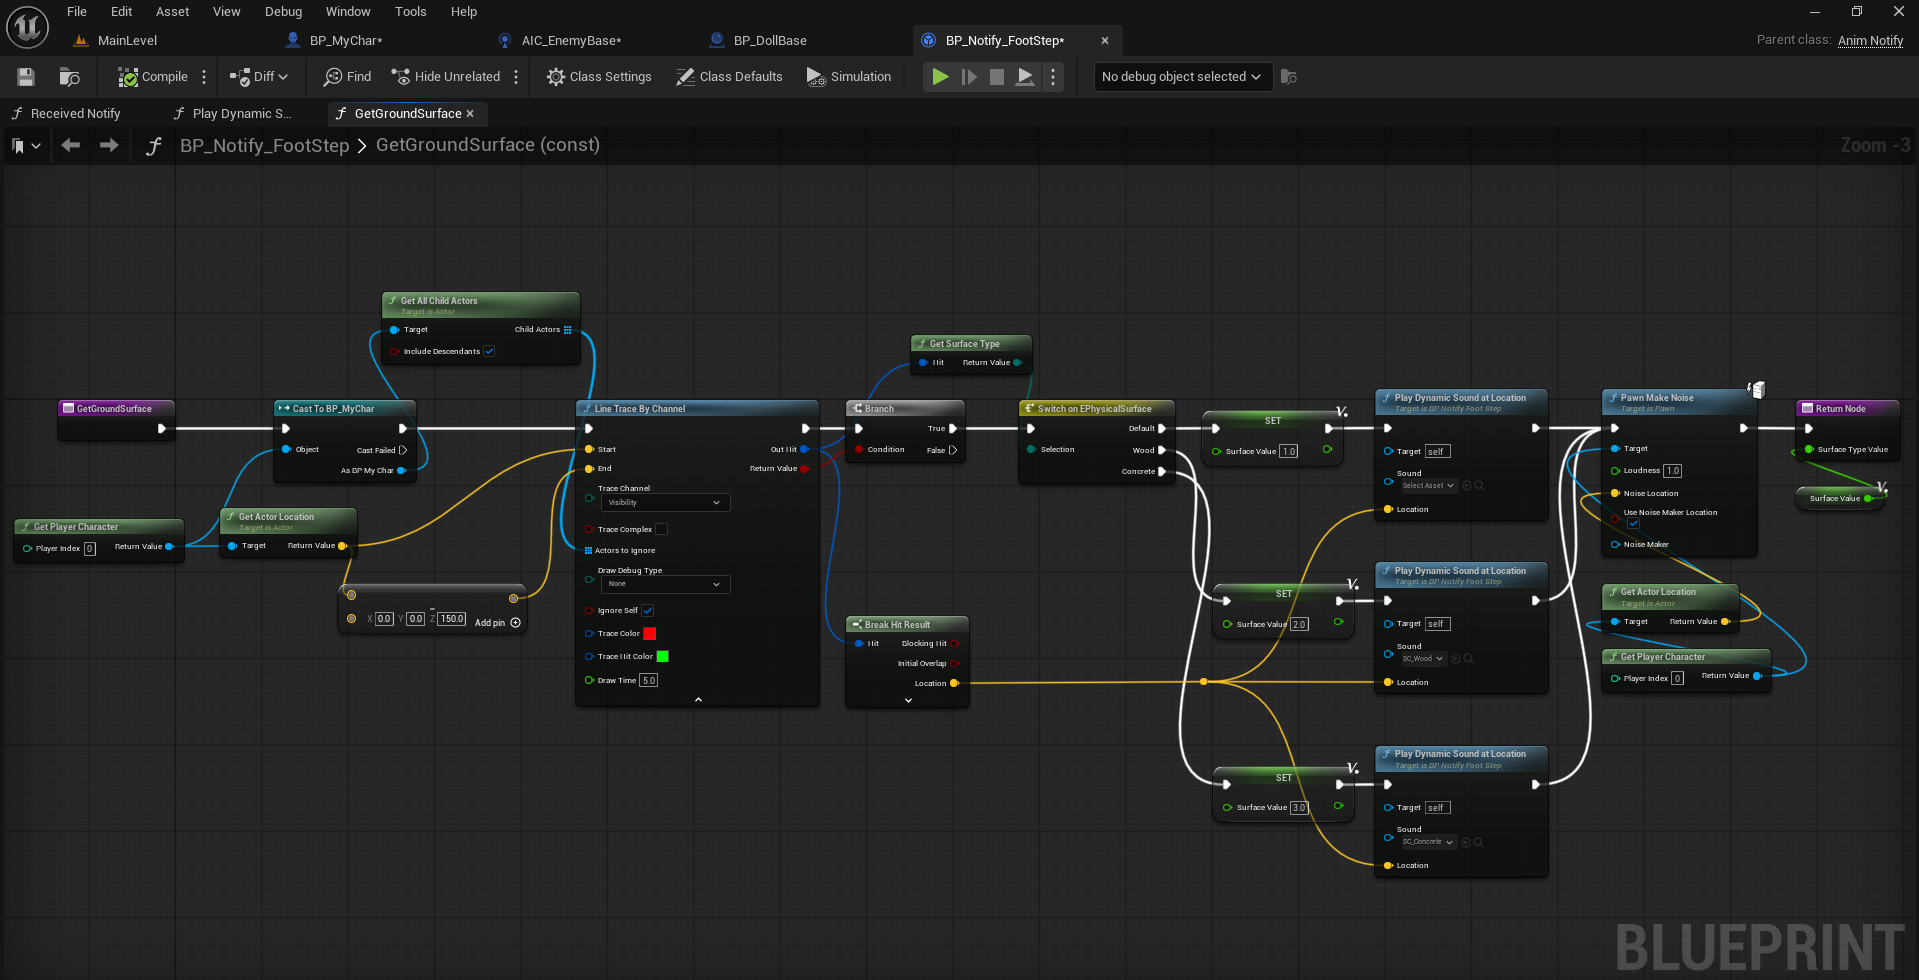Open the Debug menu
Image resolution: width=1919 pixels, height=980 pixels.
click(283, 12)
